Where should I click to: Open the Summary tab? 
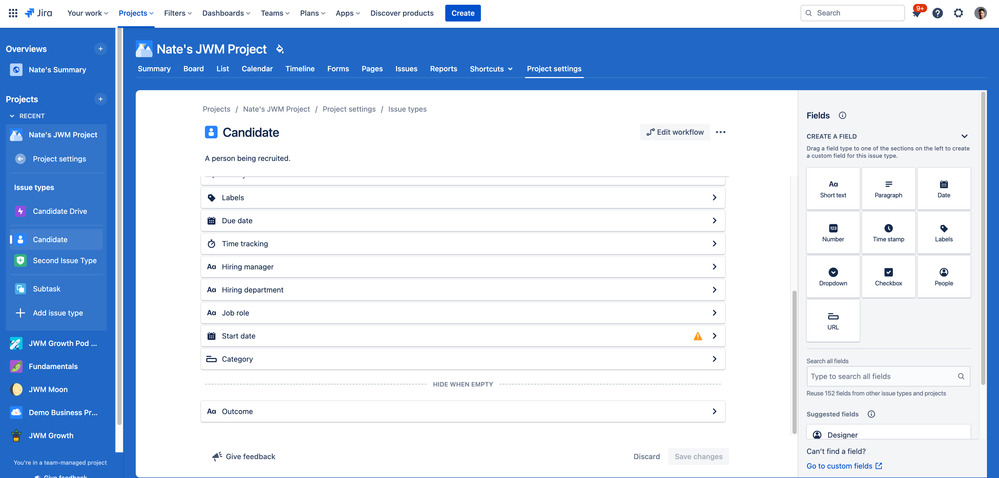[154, 69]
